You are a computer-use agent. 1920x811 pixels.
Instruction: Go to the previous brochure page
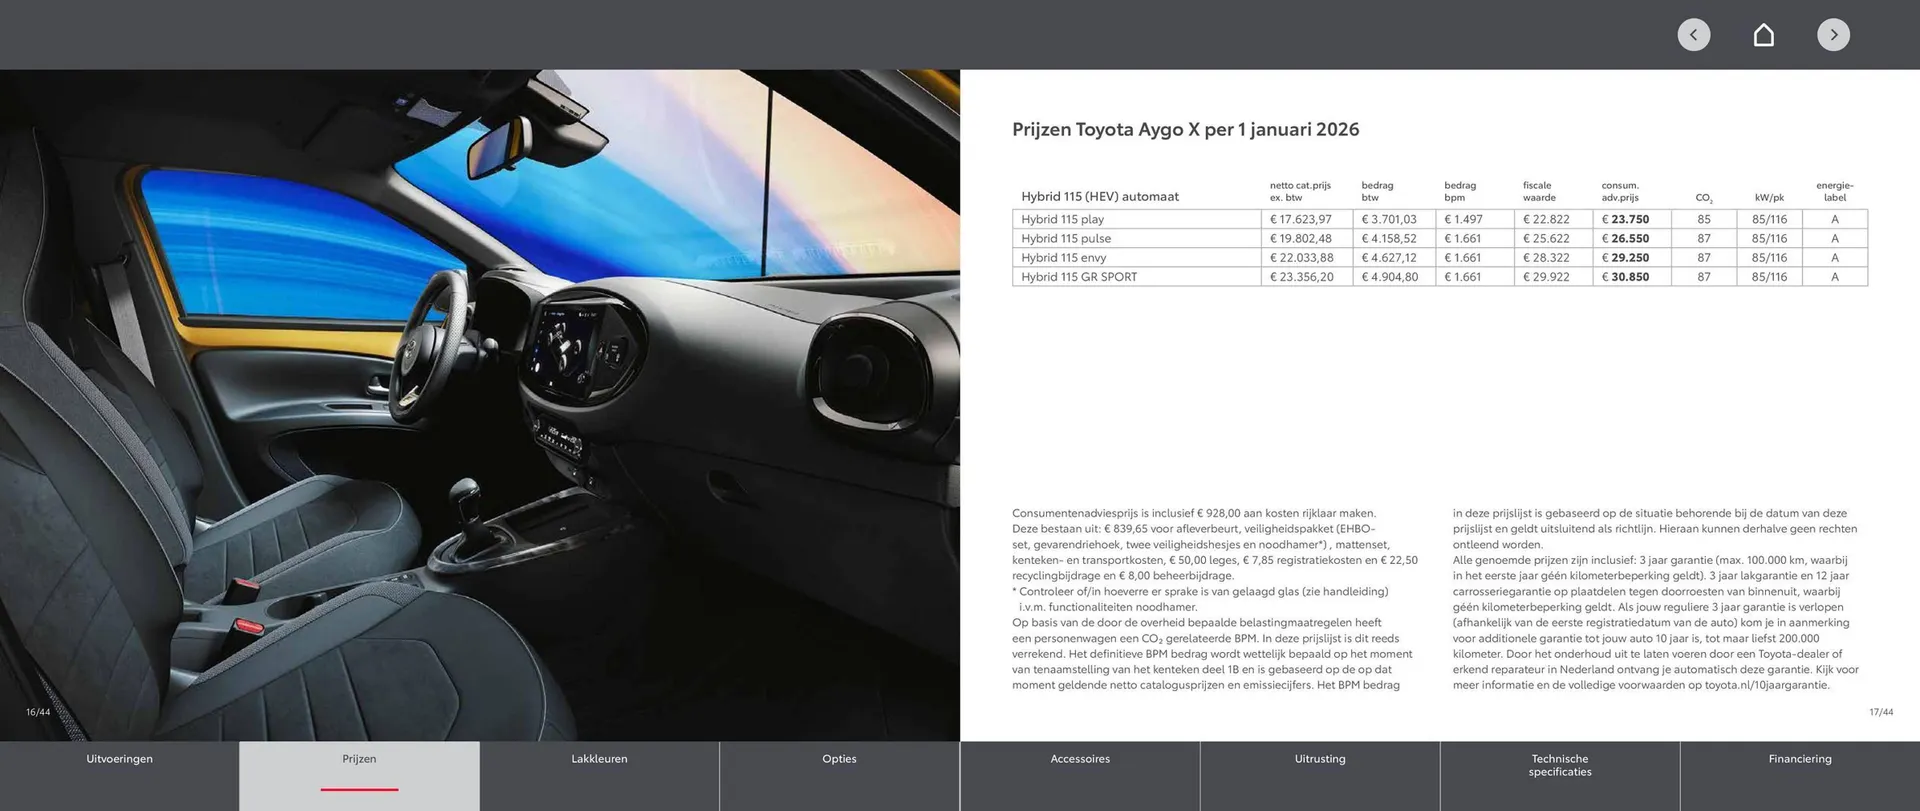(1693, 35)
